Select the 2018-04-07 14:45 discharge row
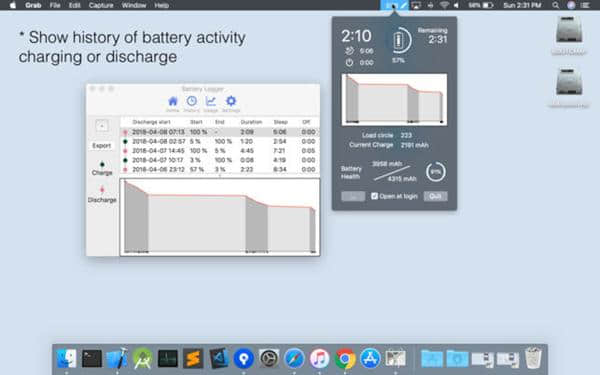The width and height of the screenshot is (600, 375). (x=220, y=151)
